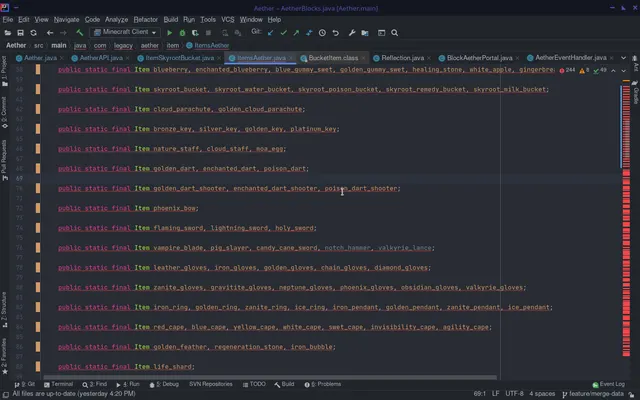Click the cursor position 69:1 indicator

pos(479,394)
